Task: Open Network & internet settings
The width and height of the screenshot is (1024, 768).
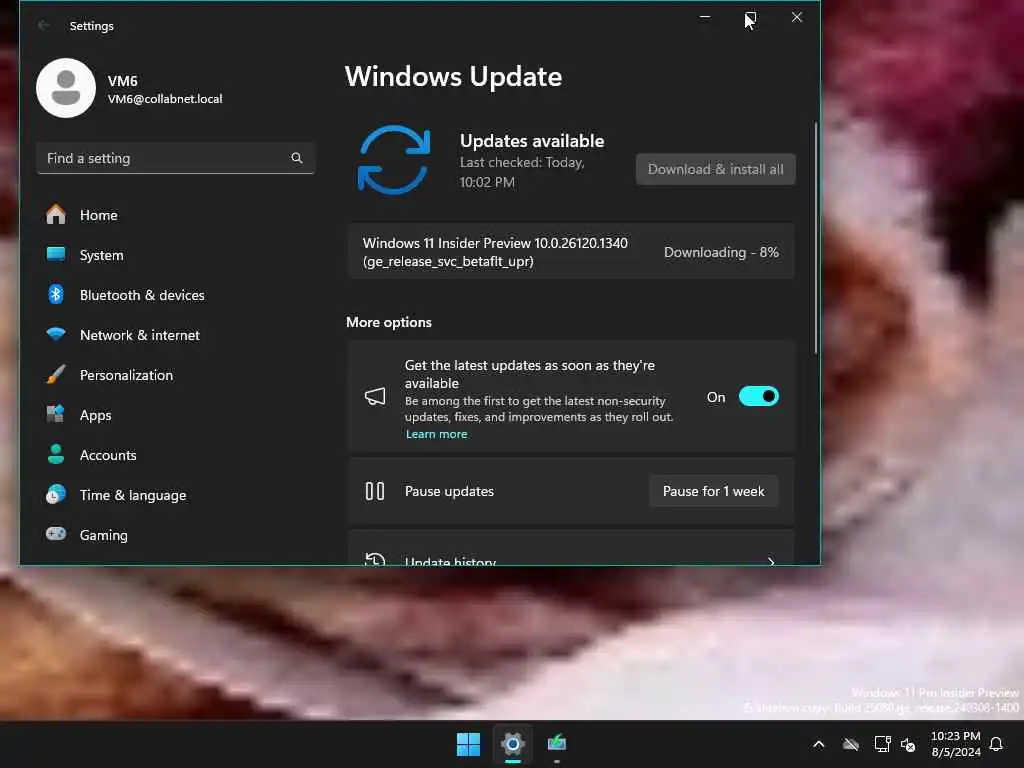Action: (x=175, y=335)
